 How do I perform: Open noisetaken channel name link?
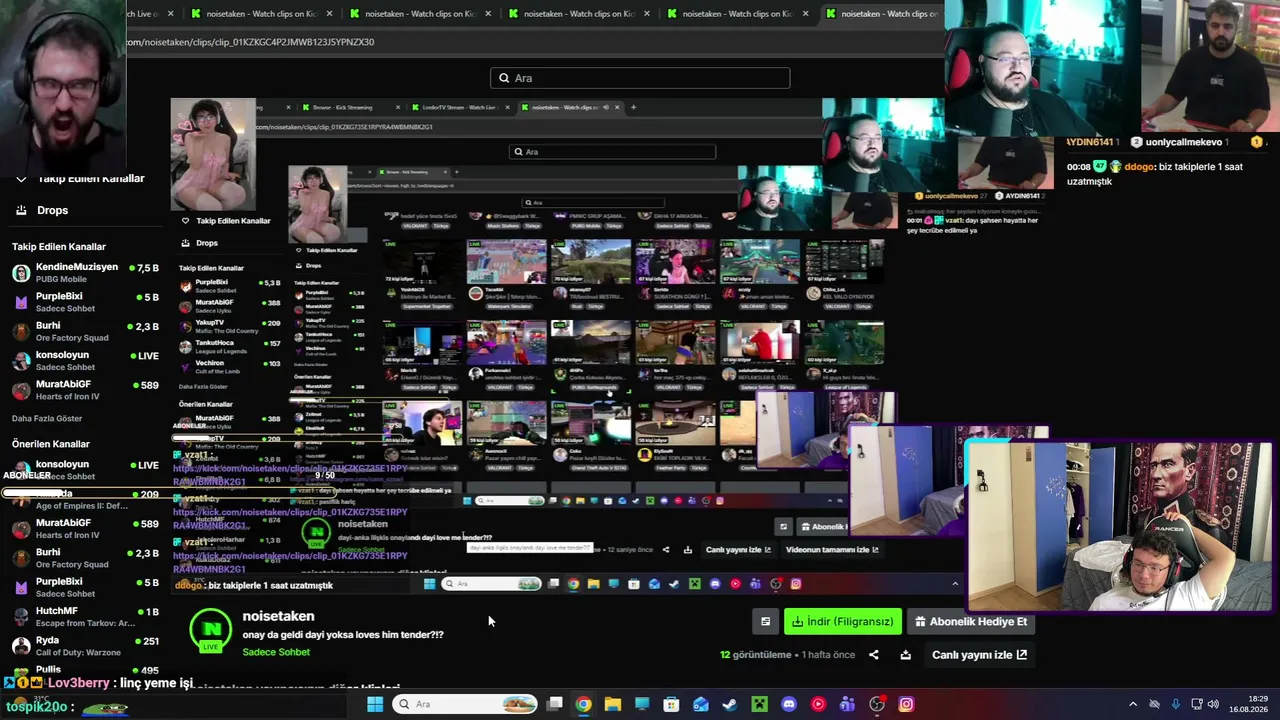click(278, 616)
